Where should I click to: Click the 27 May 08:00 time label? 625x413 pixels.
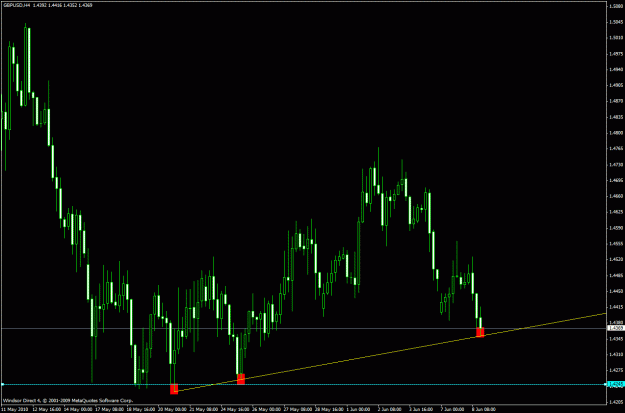point(296,409)
